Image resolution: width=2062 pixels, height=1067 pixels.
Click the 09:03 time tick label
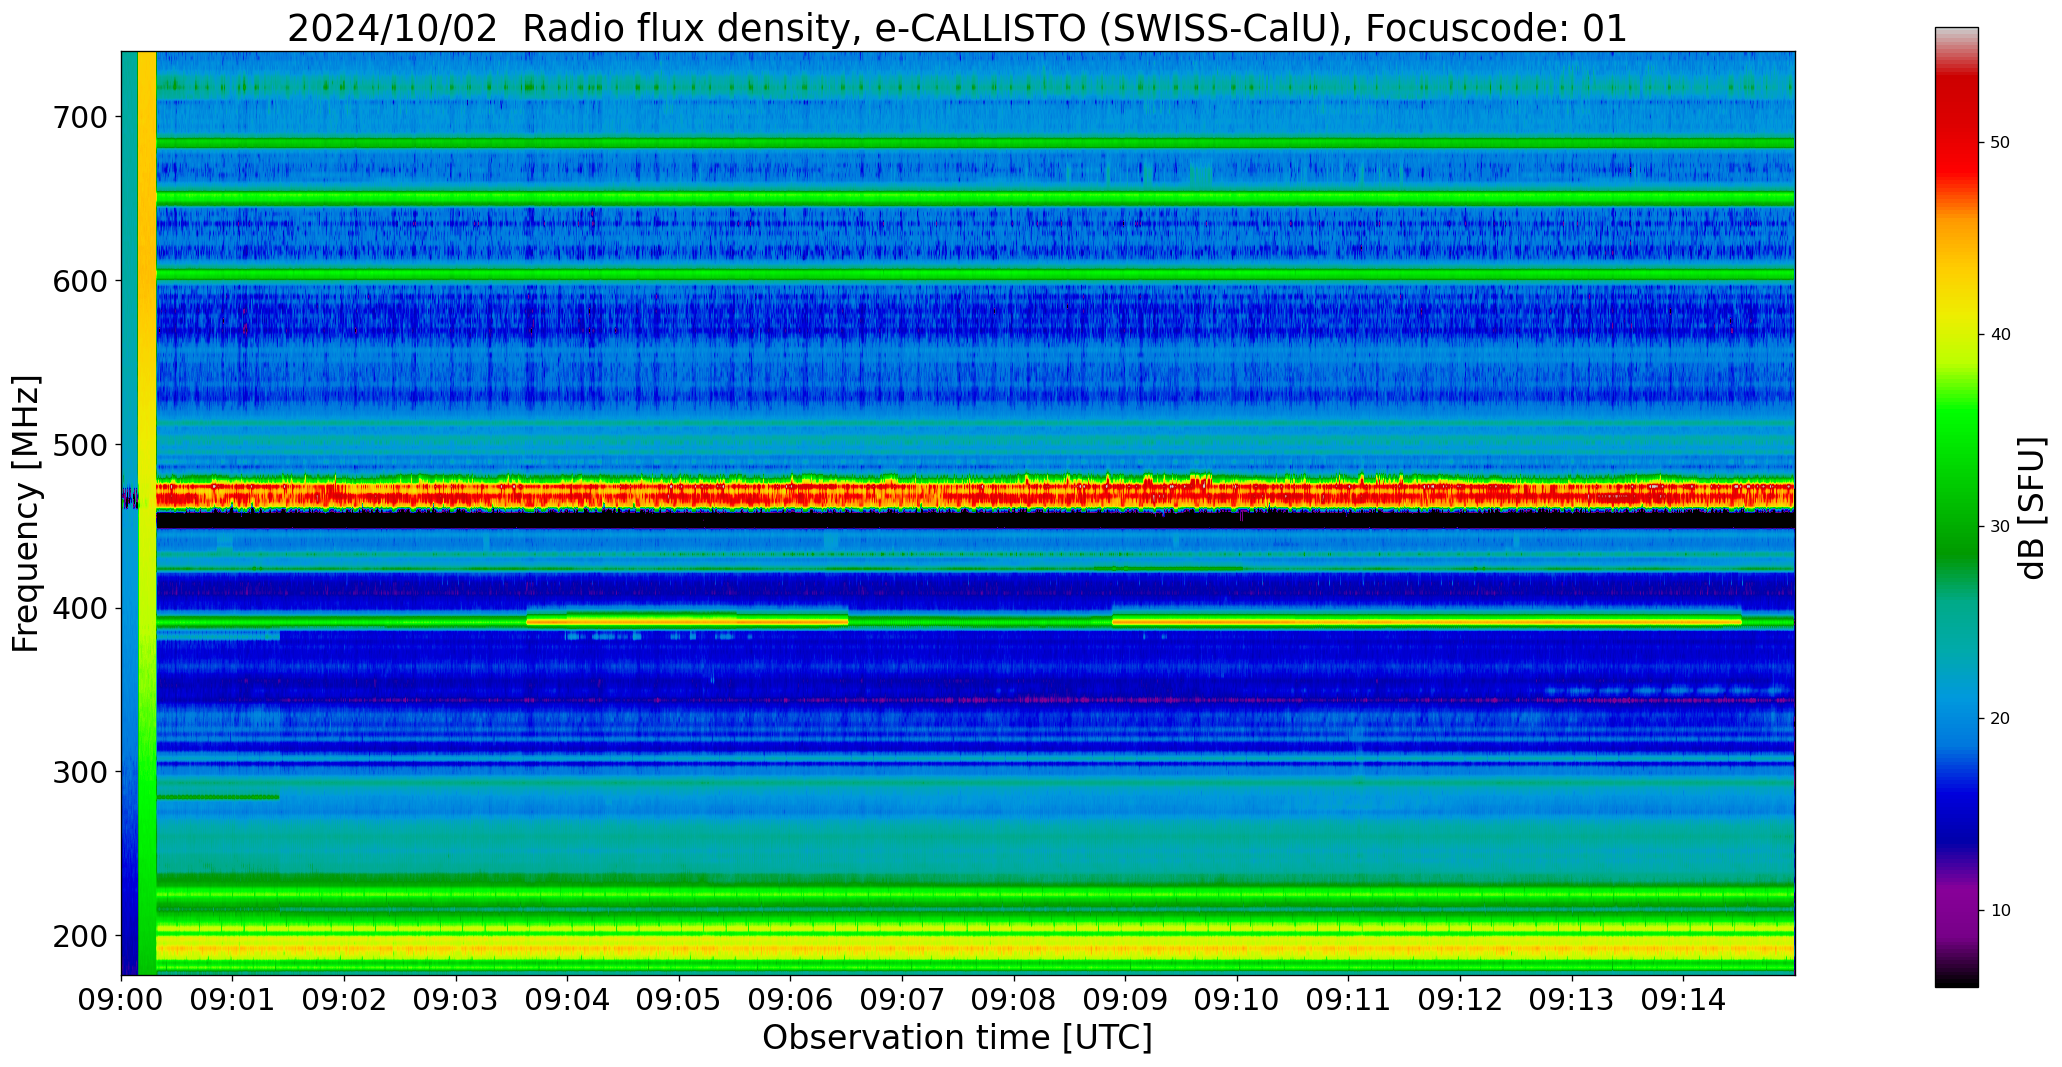point(456,1001)
